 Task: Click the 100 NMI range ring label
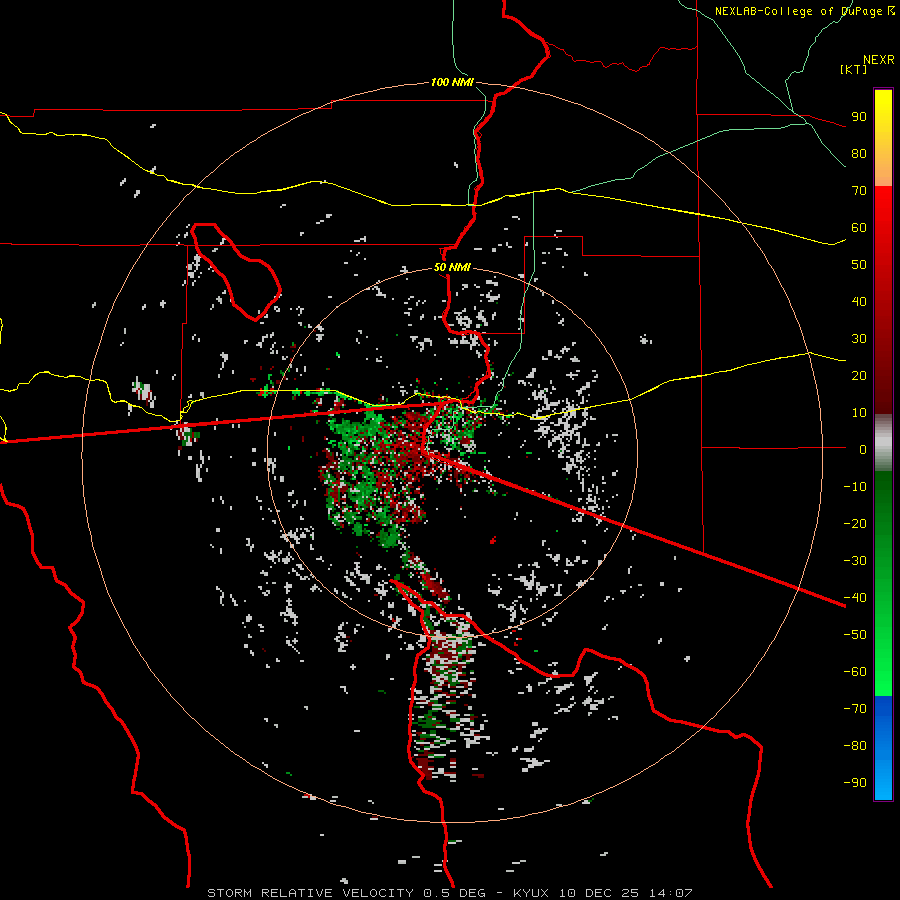452,83
